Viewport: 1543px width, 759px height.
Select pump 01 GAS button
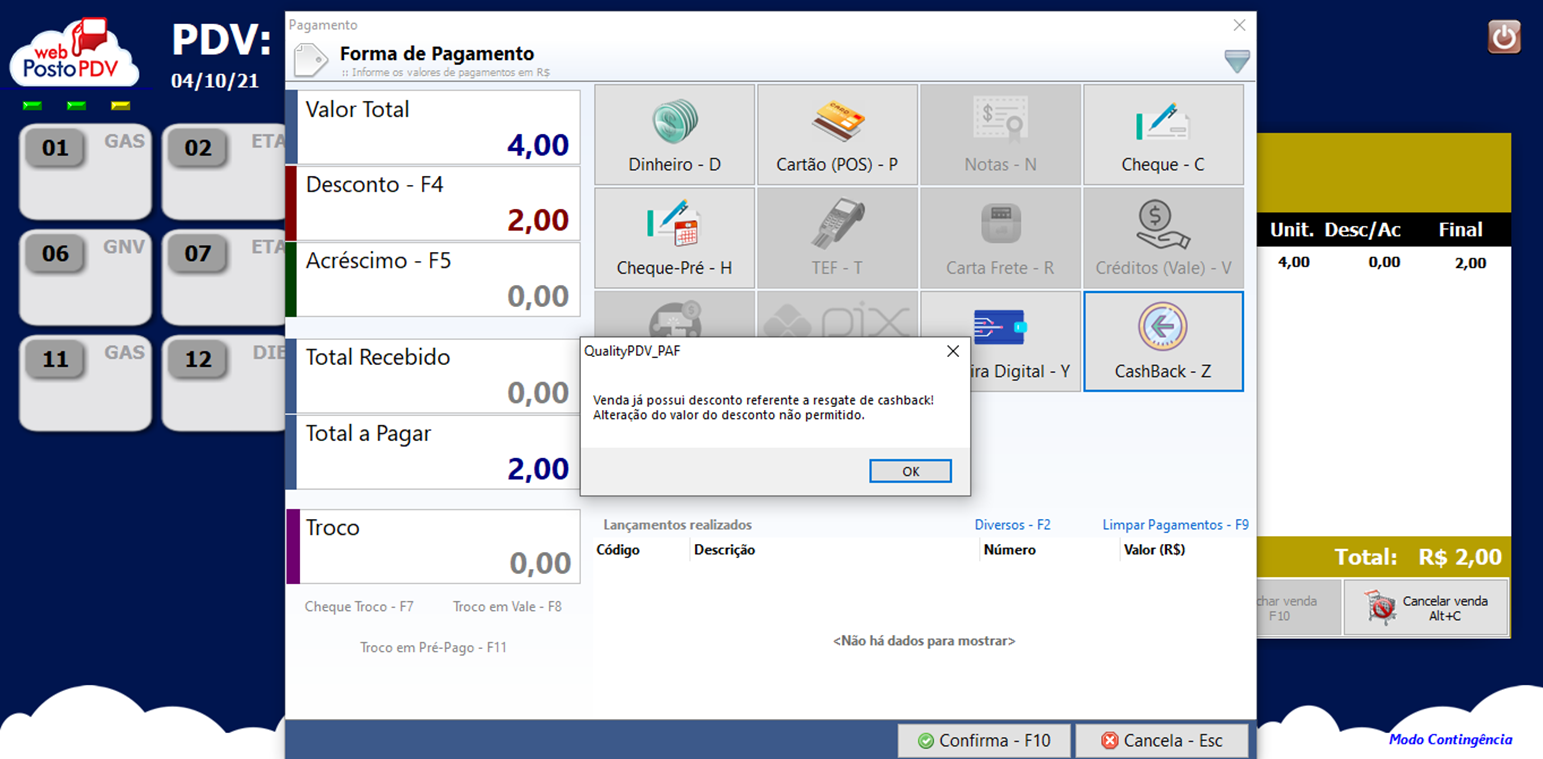click(85, 172)
